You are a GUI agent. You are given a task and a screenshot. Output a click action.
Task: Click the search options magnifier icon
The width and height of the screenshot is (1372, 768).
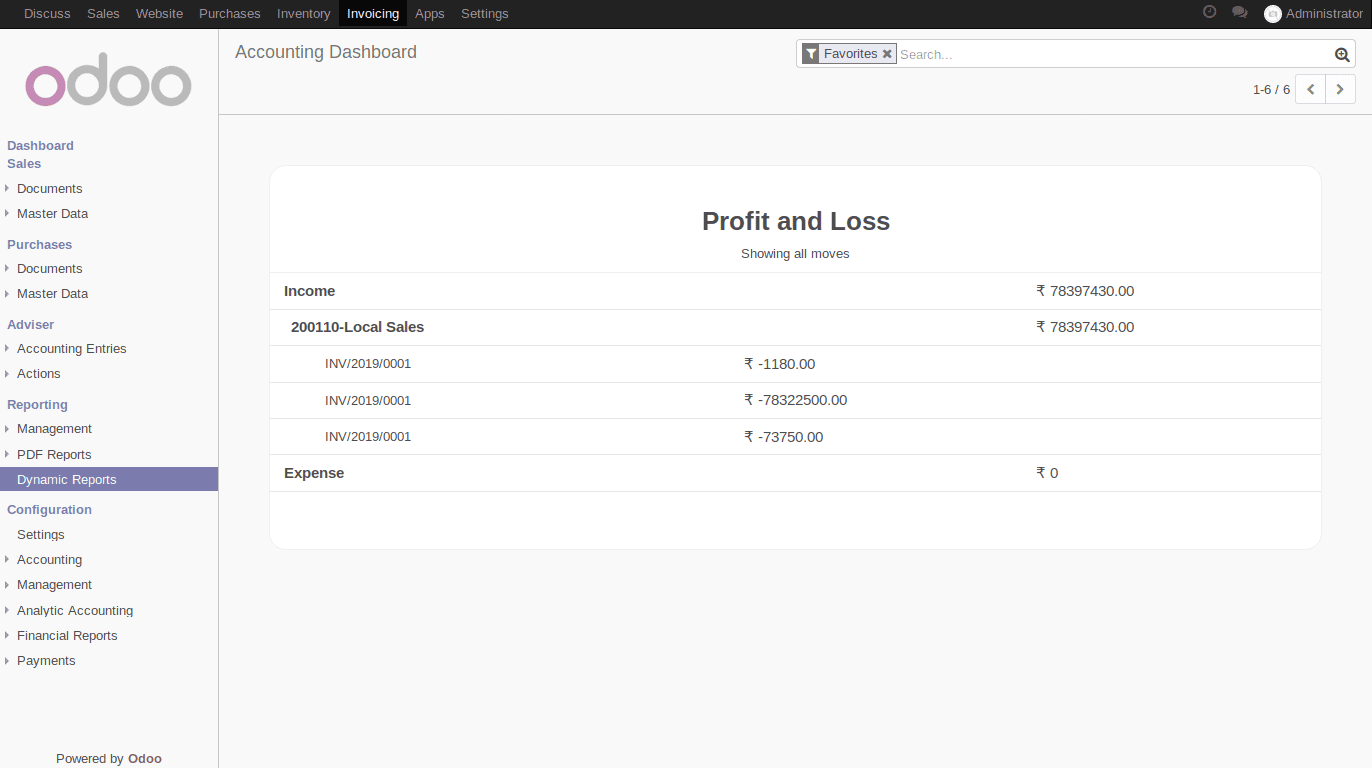click(x=1342, y=54)
